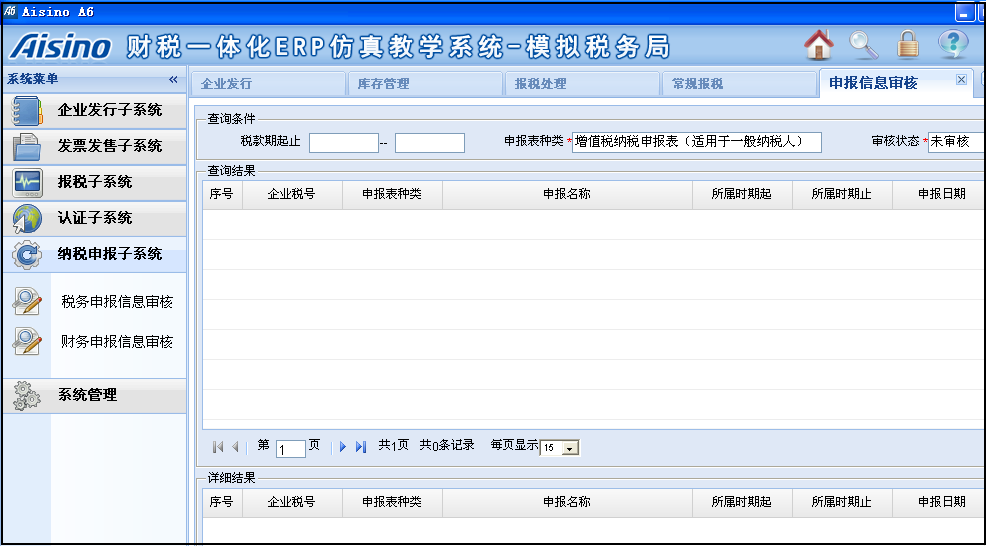The image size is (986, 546).
Task: Click 所属时期止 column header in 详细结果
Action: pyautogui.click(x=843, y=502)
